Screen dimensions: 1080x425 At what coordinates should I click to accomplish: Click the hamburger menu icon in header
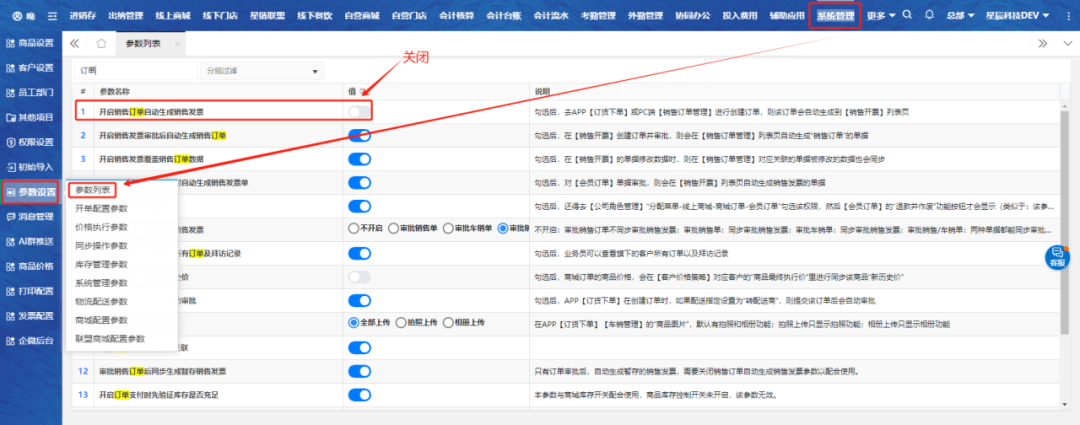point(51,16)
